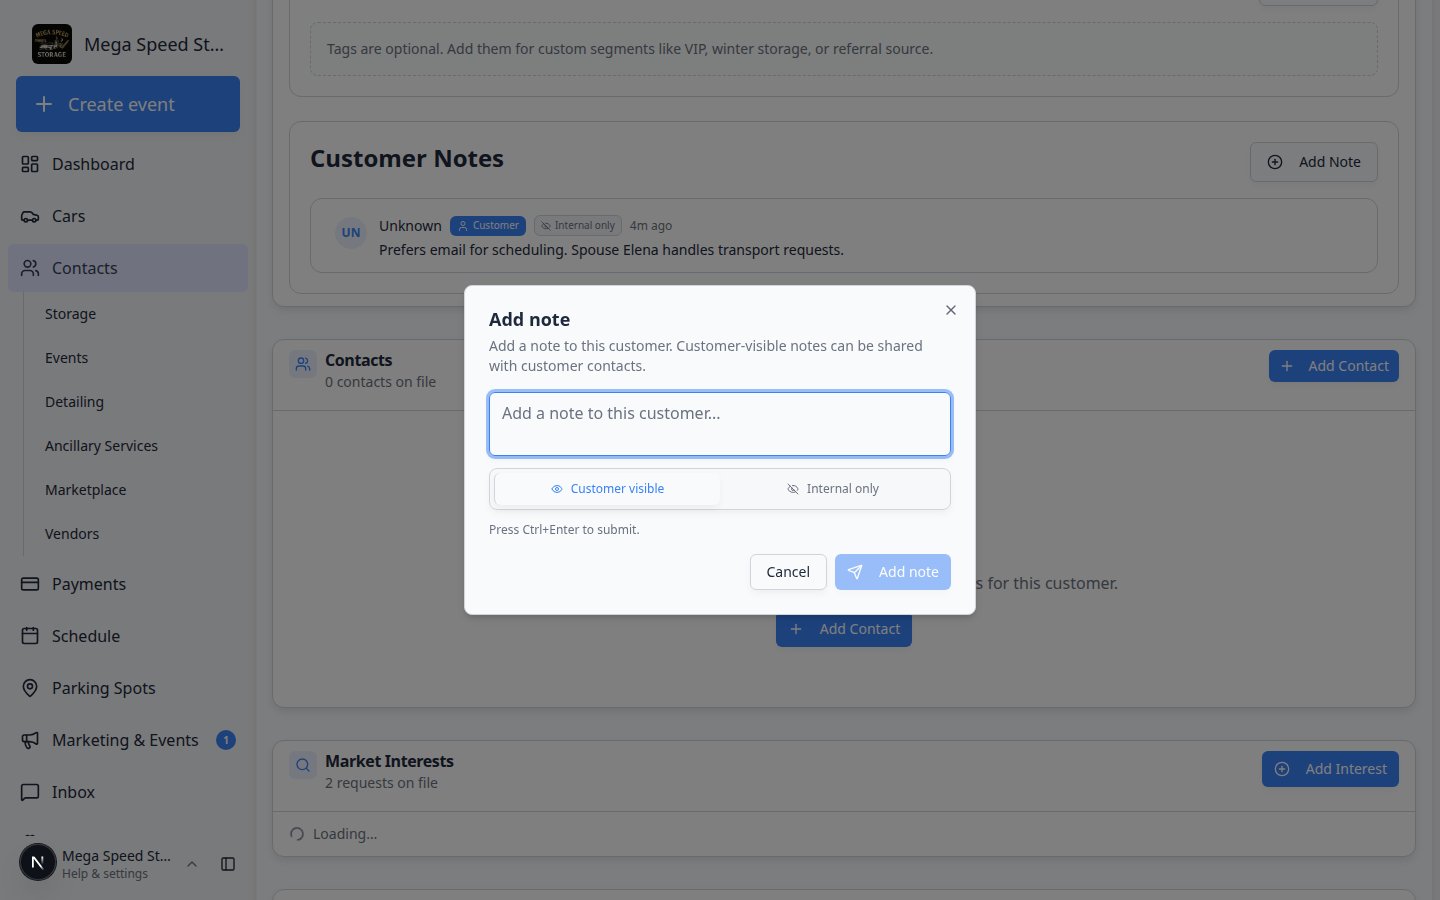Click the centered Add Contact button

844,629
